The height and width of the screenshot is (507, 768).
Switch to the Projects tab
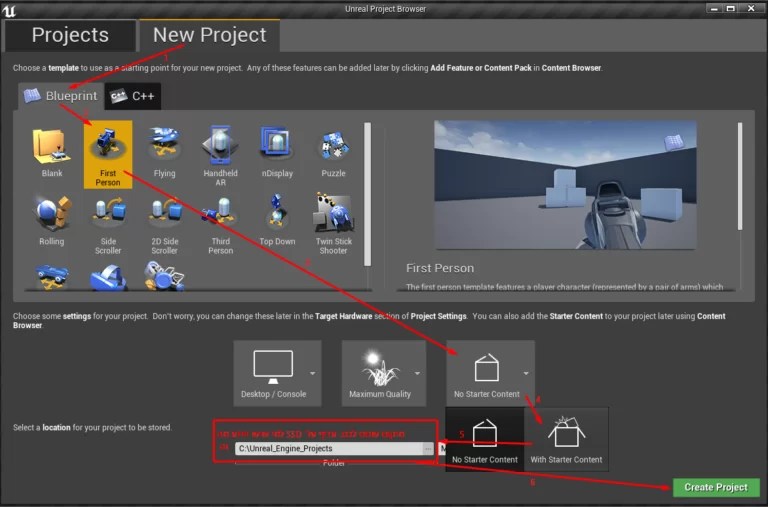pyautogui.click(x=70, y=35)
